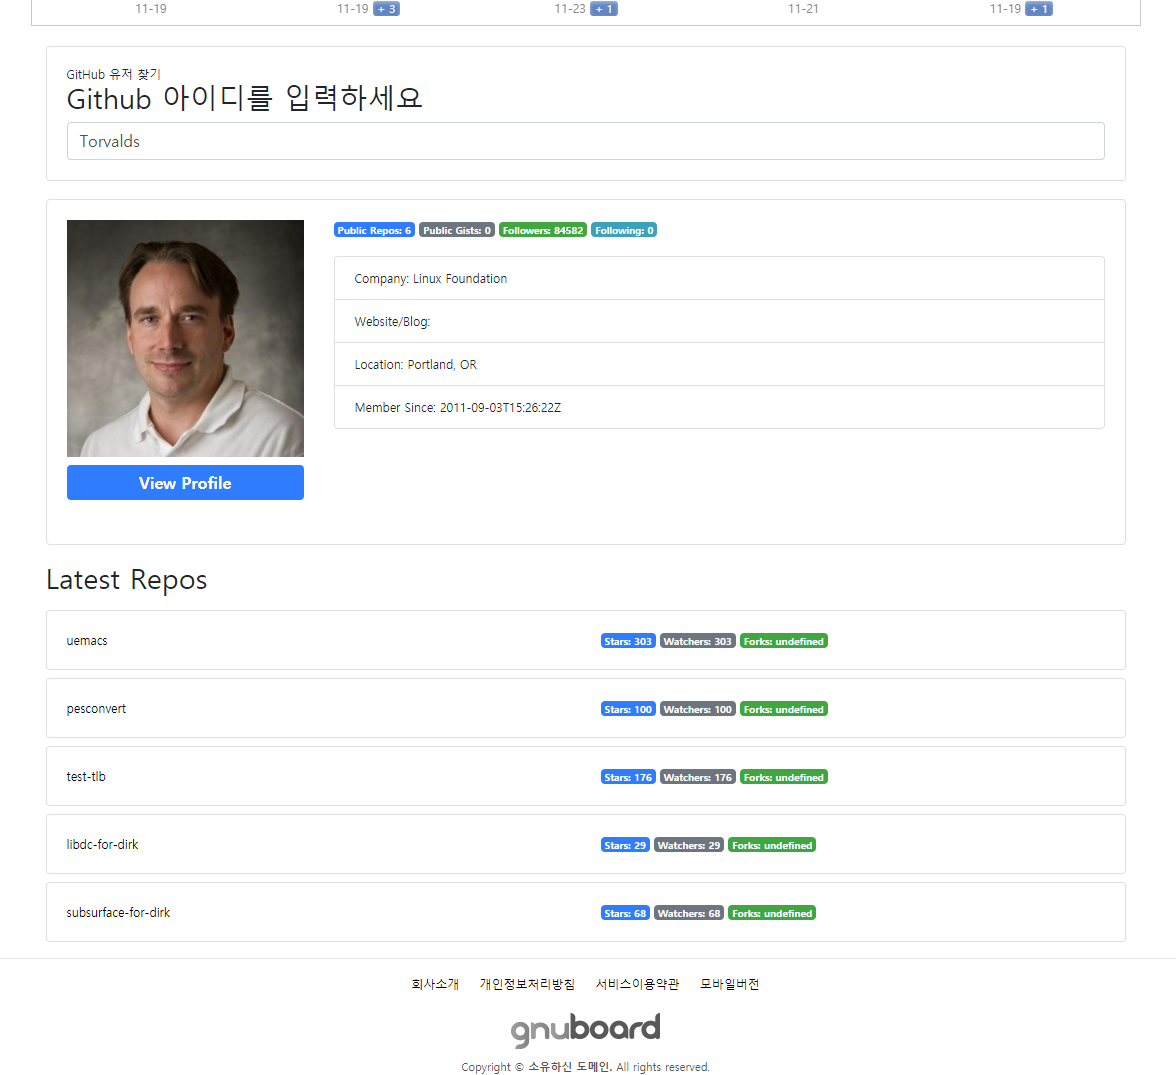1176x1075 pixels.
Task: Click the 회사소개 footer link
Action: [435, 983]
